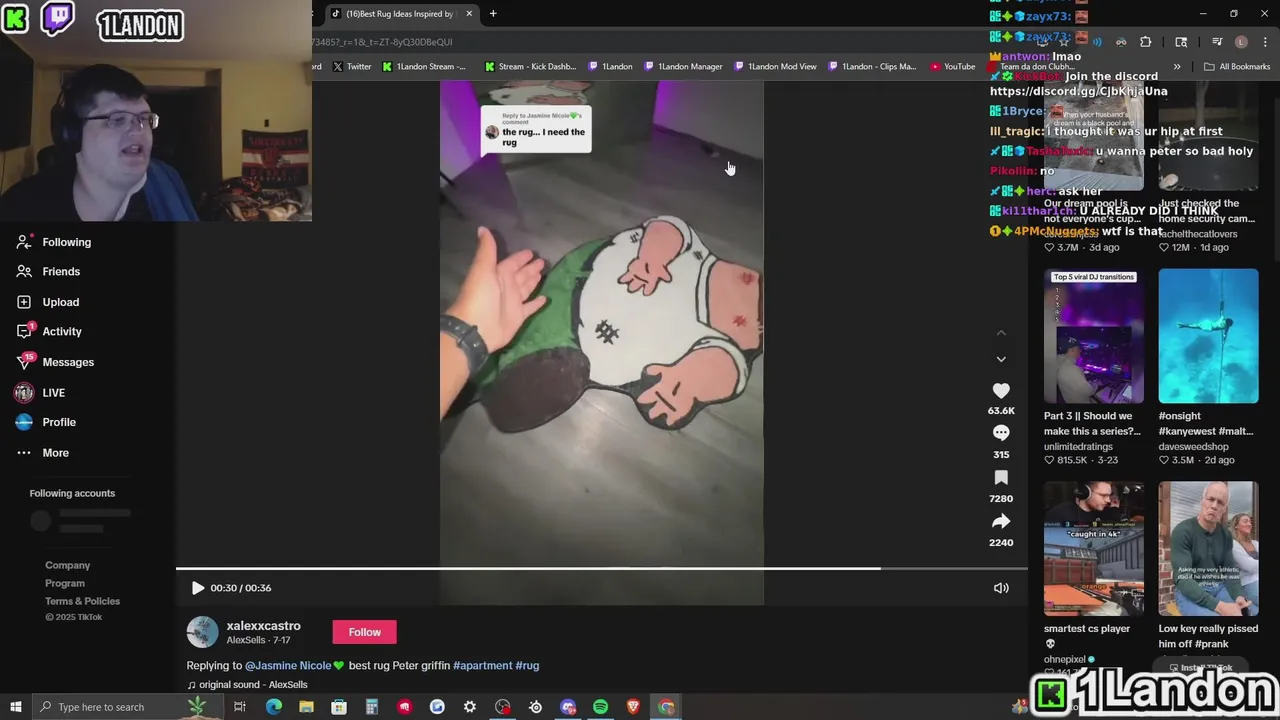
Task: Like the video with the heart icon
Action: pos(1001,391)
